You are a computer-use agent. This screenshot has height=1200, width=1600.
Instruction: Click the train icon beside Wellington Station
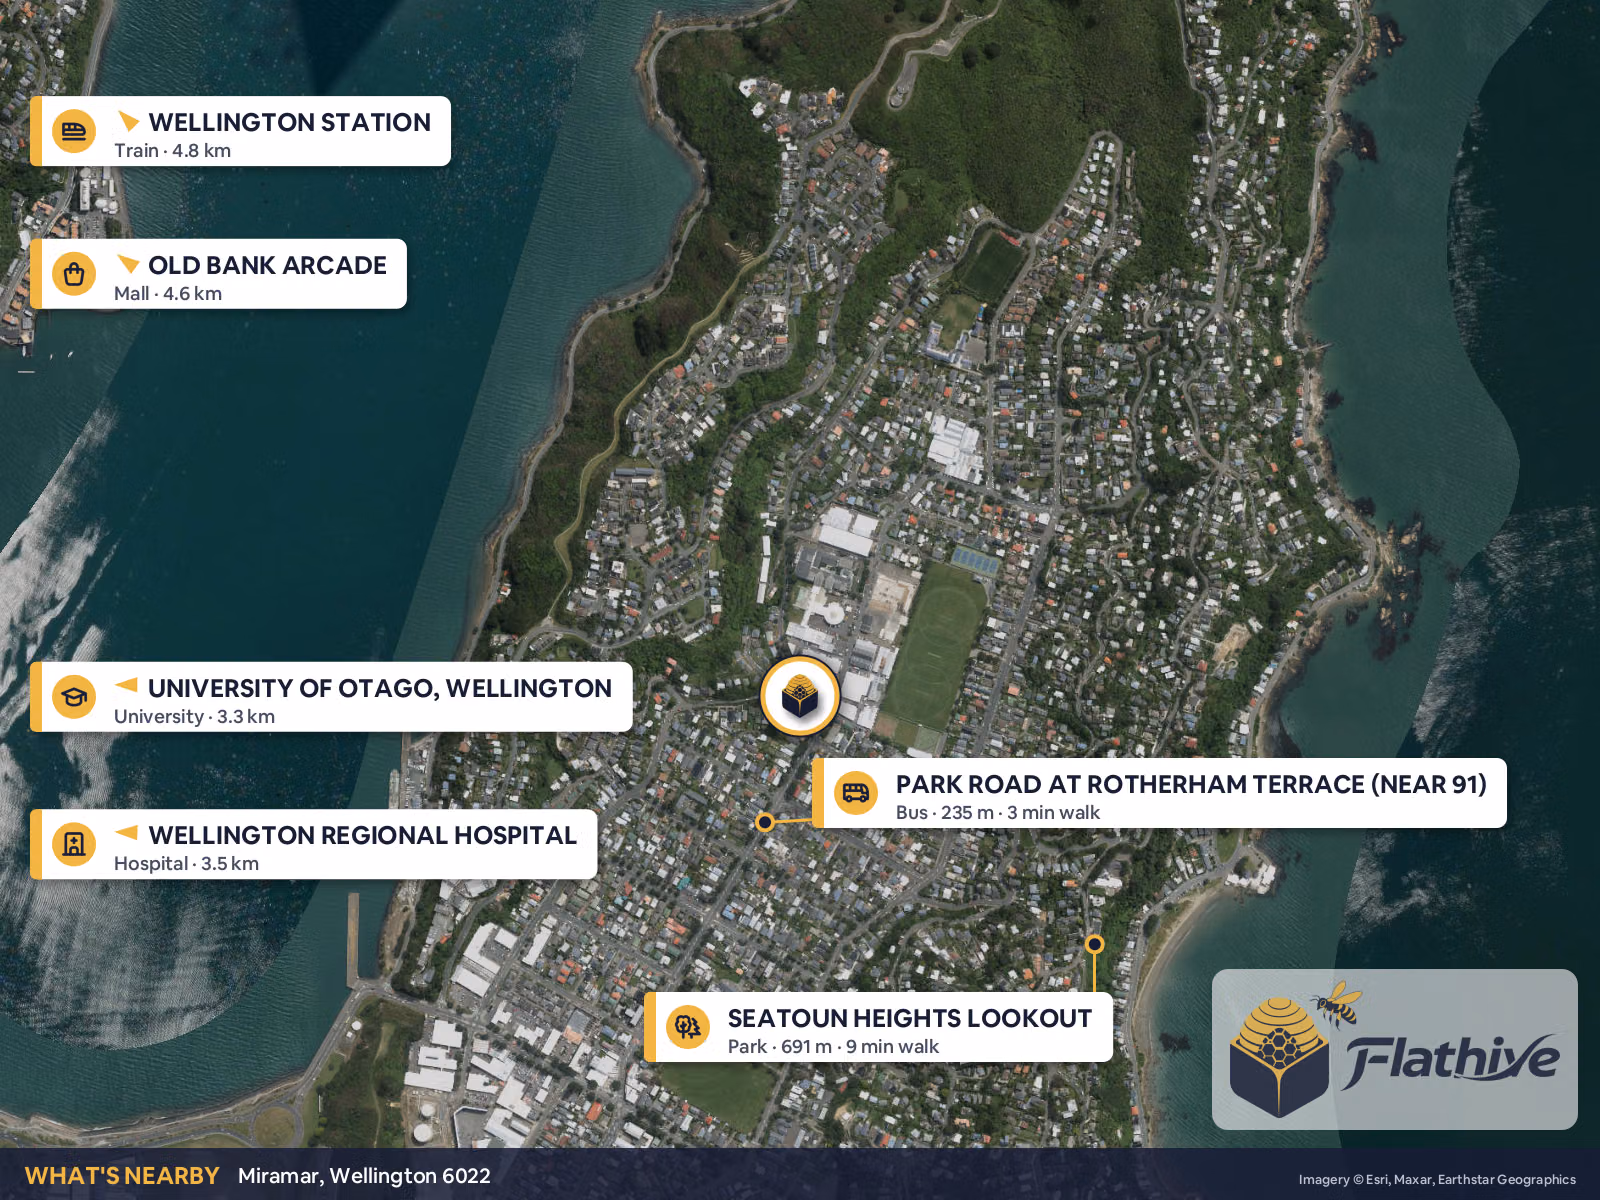[74, 131]
